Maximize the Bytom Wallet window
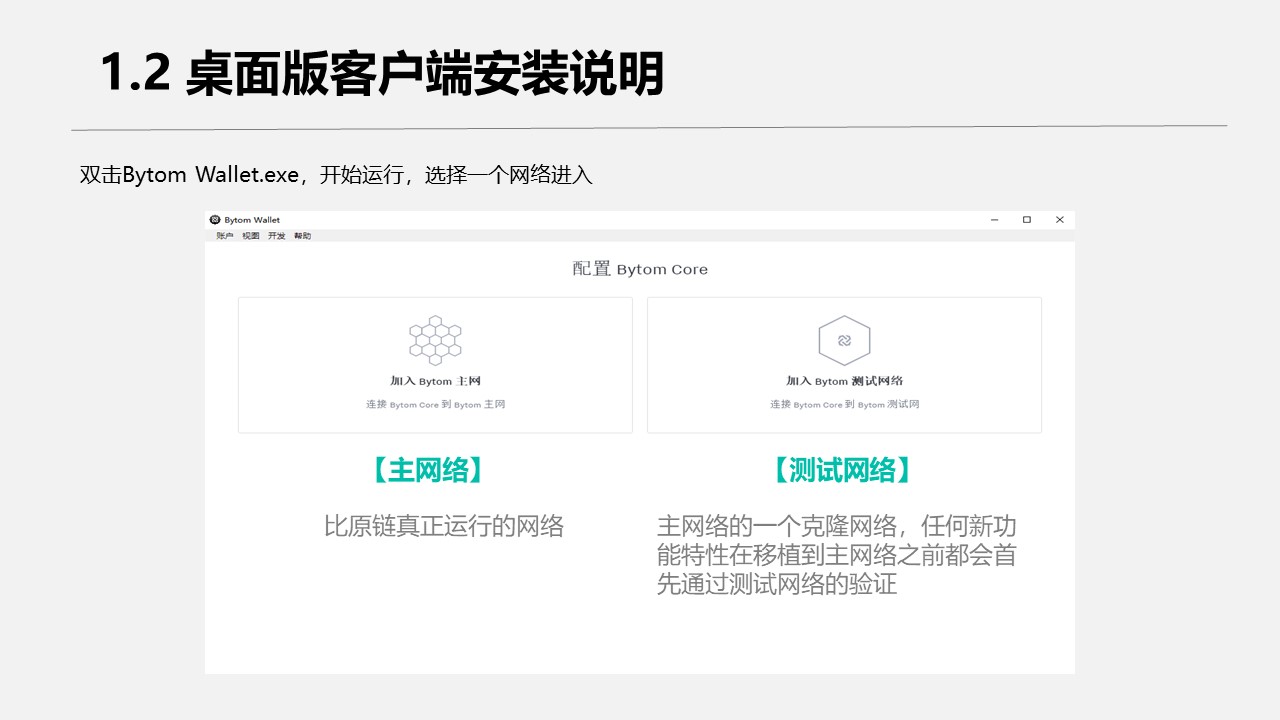This screenshot has width=1280, height=720. (x=1027, y=220)
